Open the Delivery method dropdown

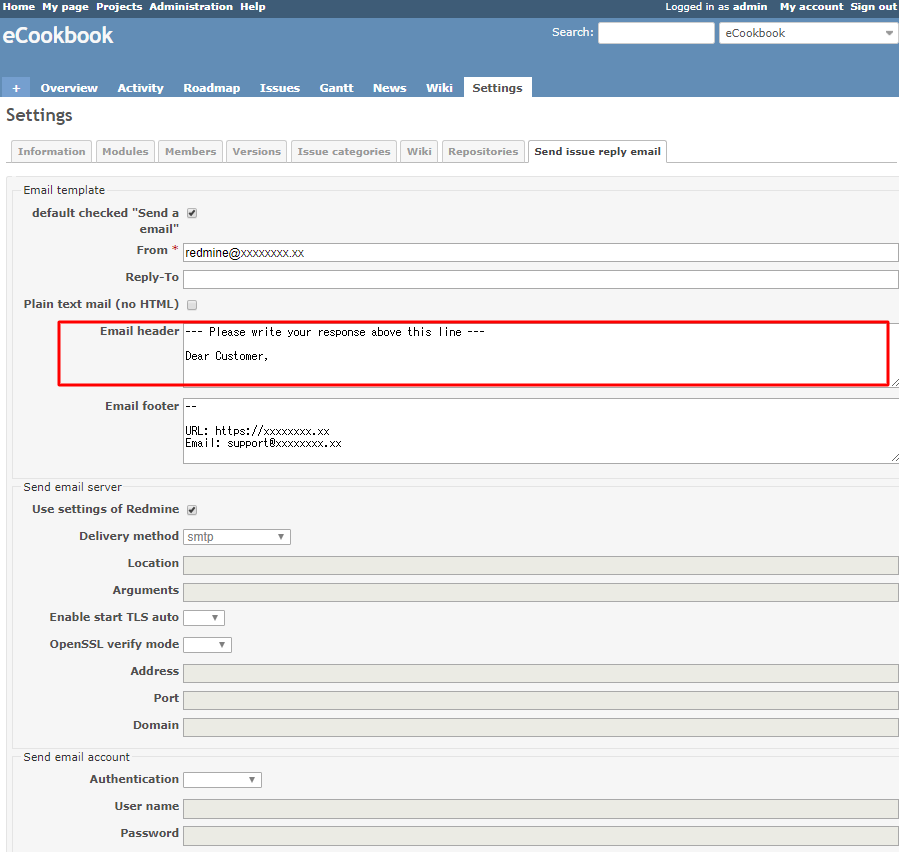[236, 536]
